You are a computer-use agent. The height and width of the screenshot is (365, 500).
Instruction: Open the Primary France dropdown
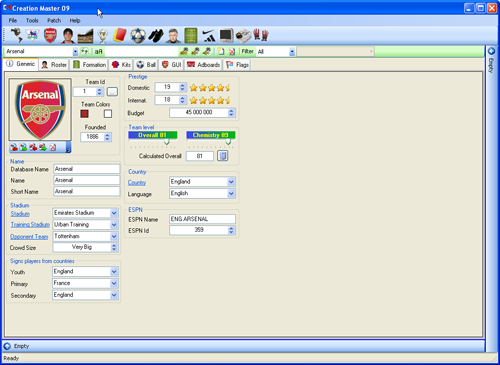point(114,283)
